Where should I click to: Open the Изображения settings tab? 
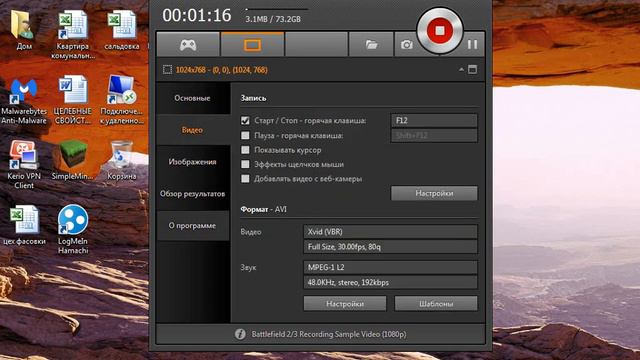[193, 162]
